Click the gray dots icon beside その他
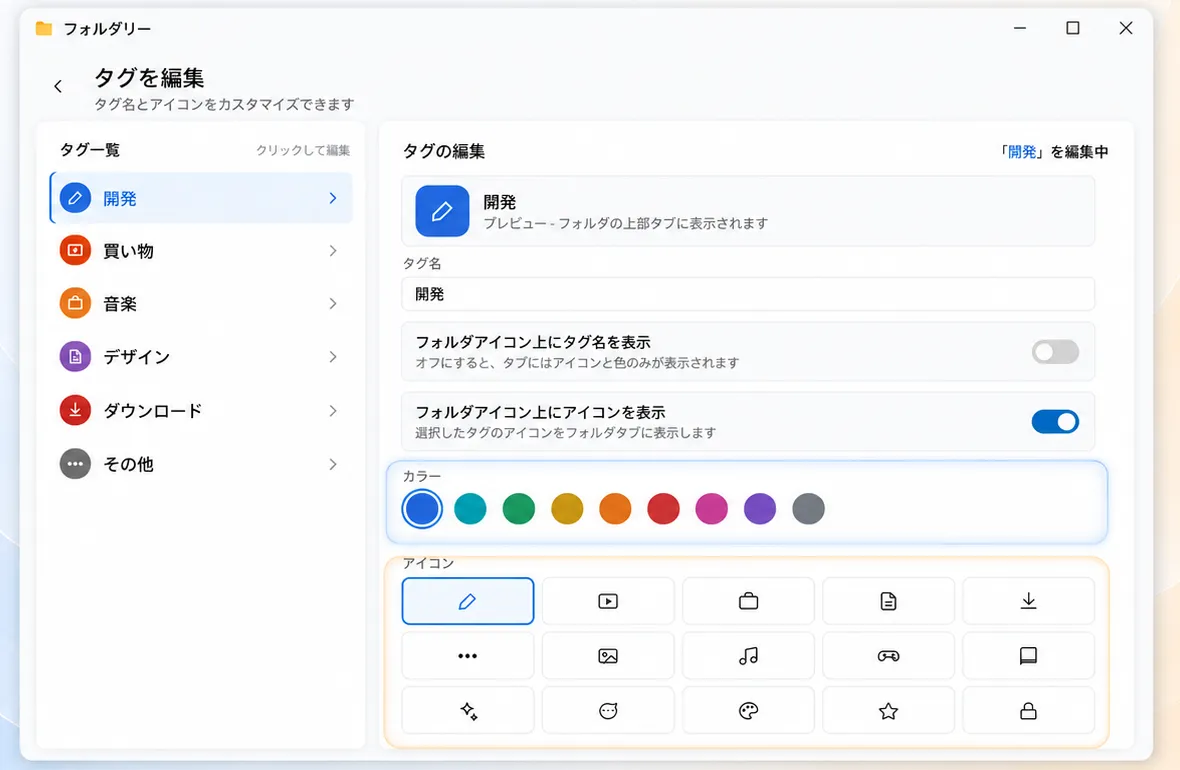Image resolution: width=1180 pixels, height=770 pixels. (75, 464)
